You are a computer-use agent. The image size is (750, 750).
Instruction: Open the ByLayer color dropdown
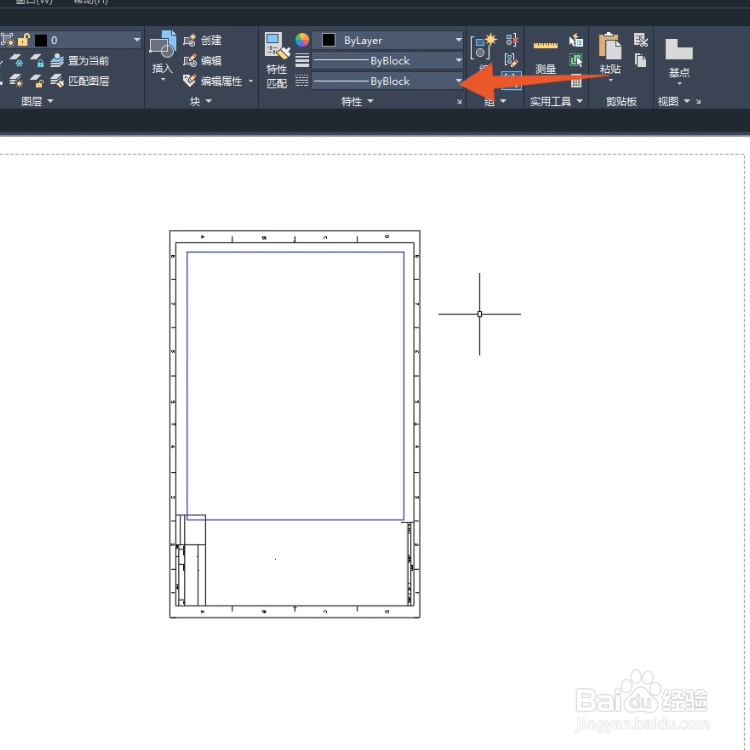(458, 40)
